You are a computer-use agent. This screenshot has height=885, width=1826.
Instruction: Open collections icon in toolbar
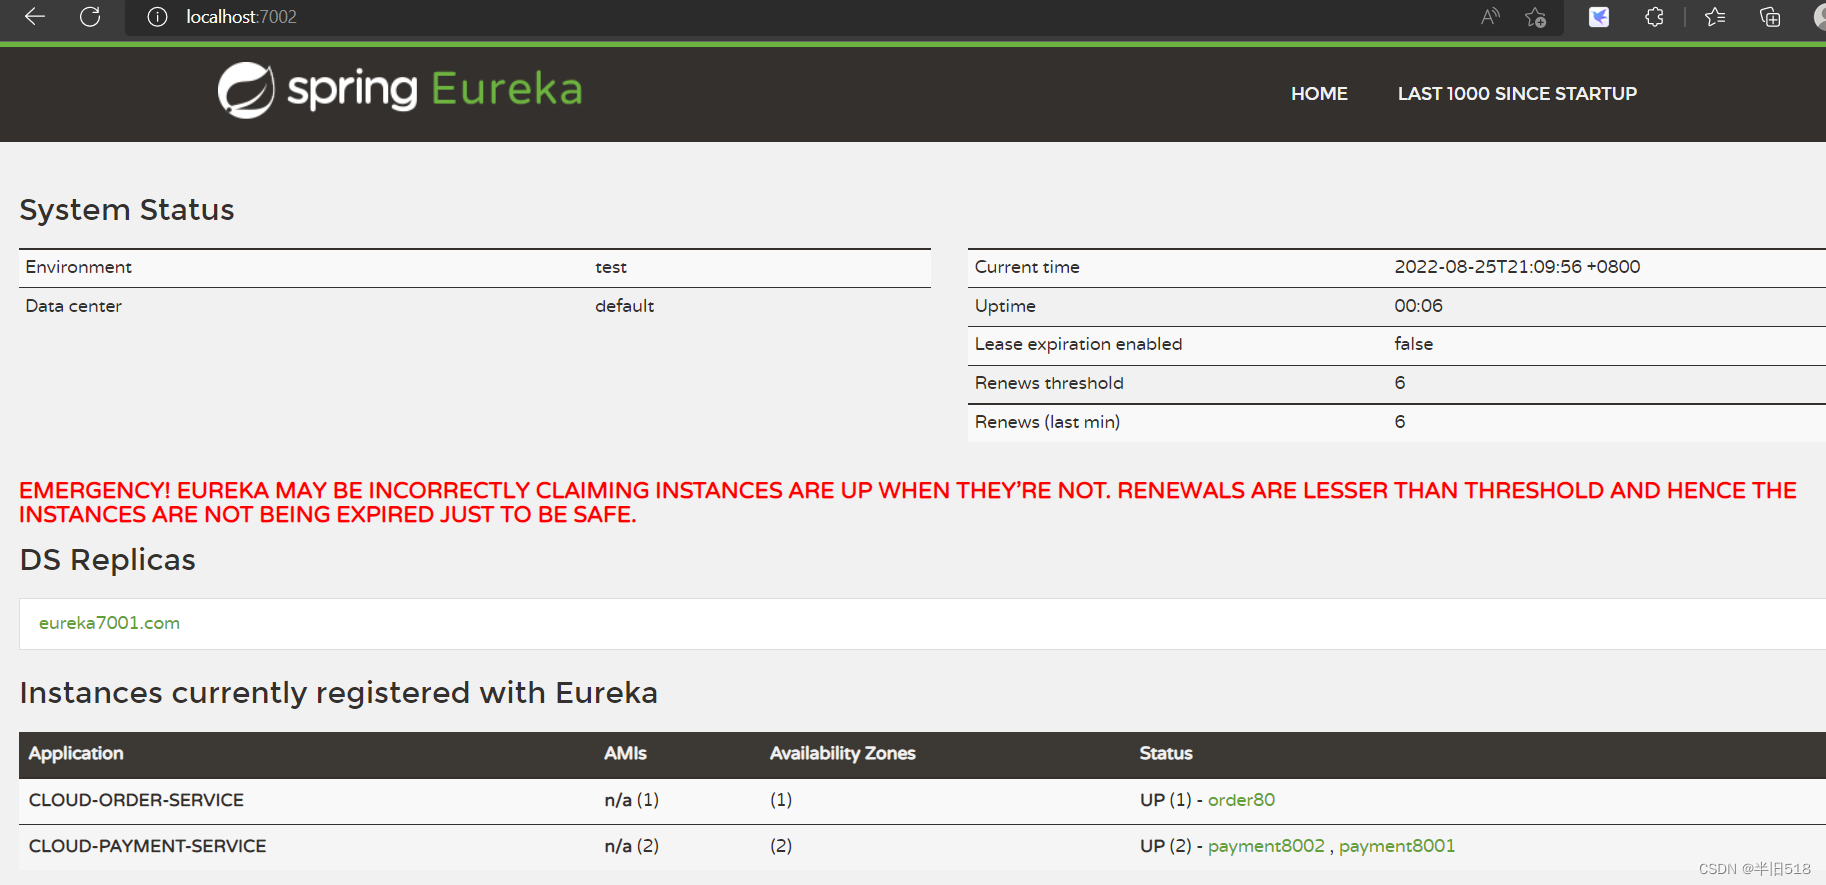tap(1770, 17)
